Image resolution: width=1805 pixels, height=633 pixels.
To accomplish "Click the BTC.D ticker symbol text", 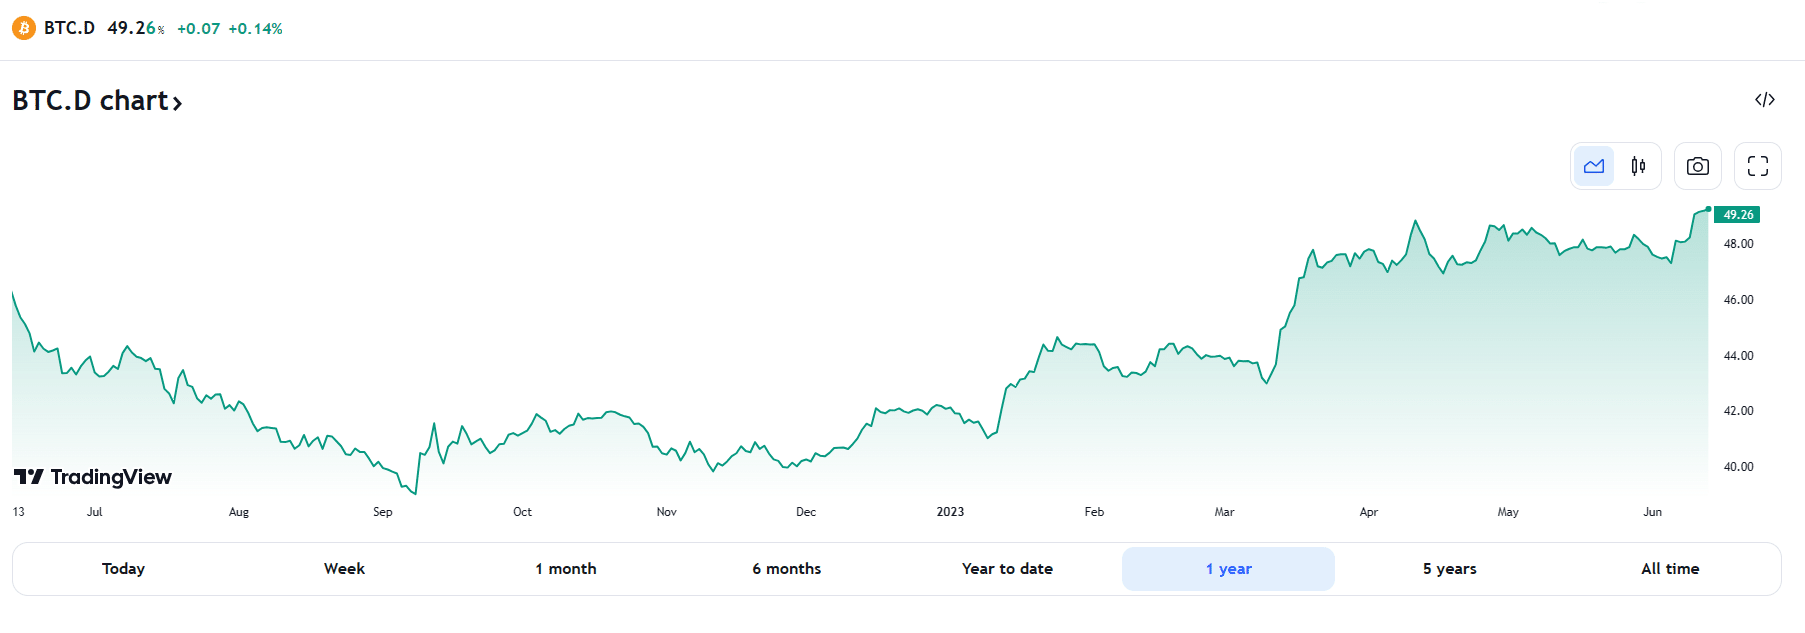I will click(69, 28).
